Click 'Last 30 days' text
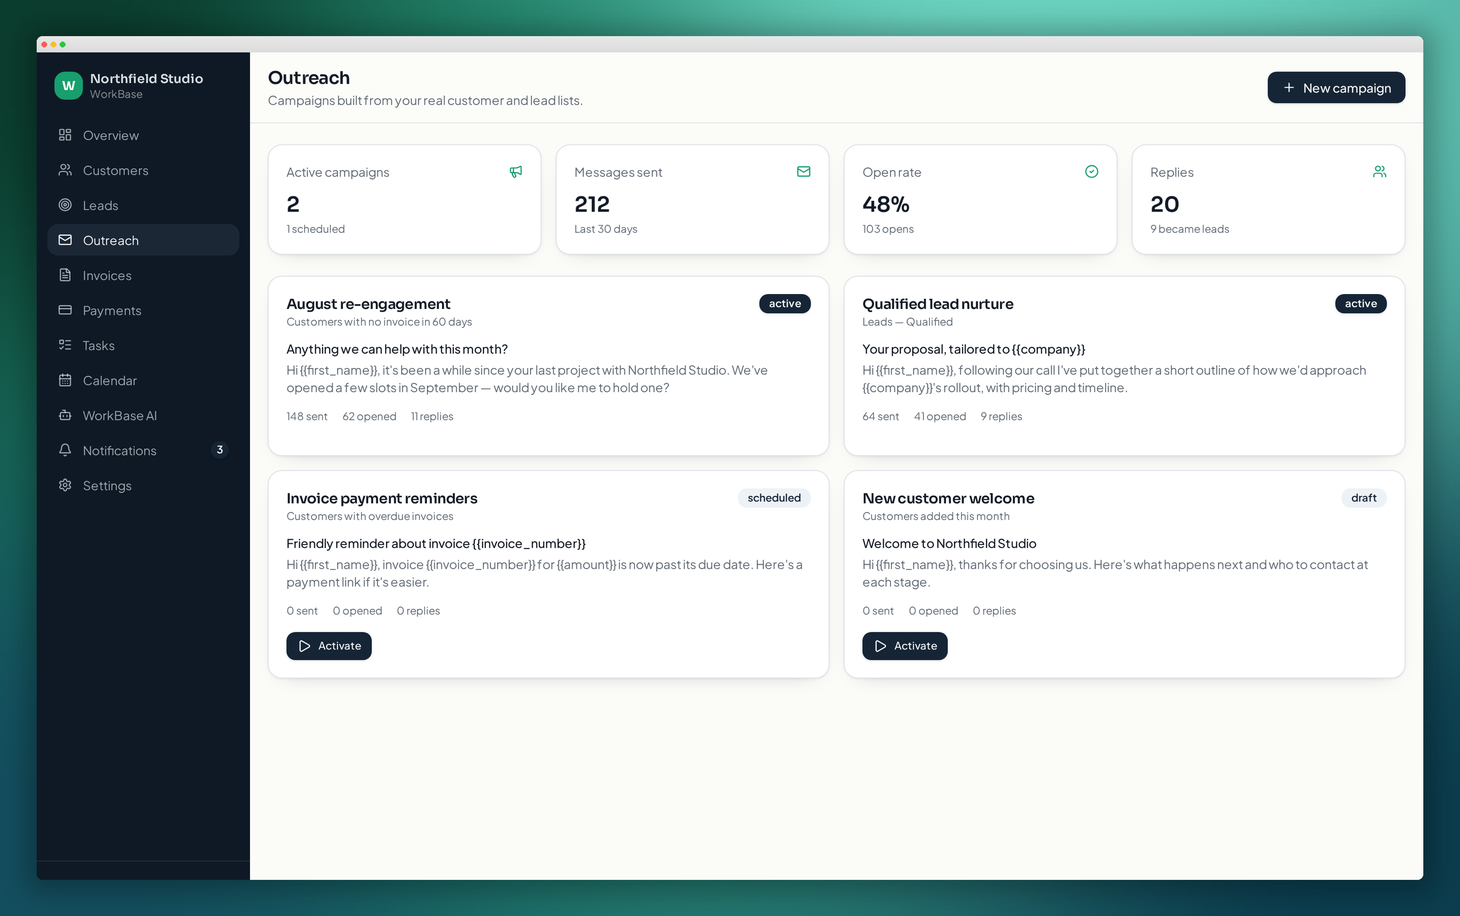 coord(606,229)
